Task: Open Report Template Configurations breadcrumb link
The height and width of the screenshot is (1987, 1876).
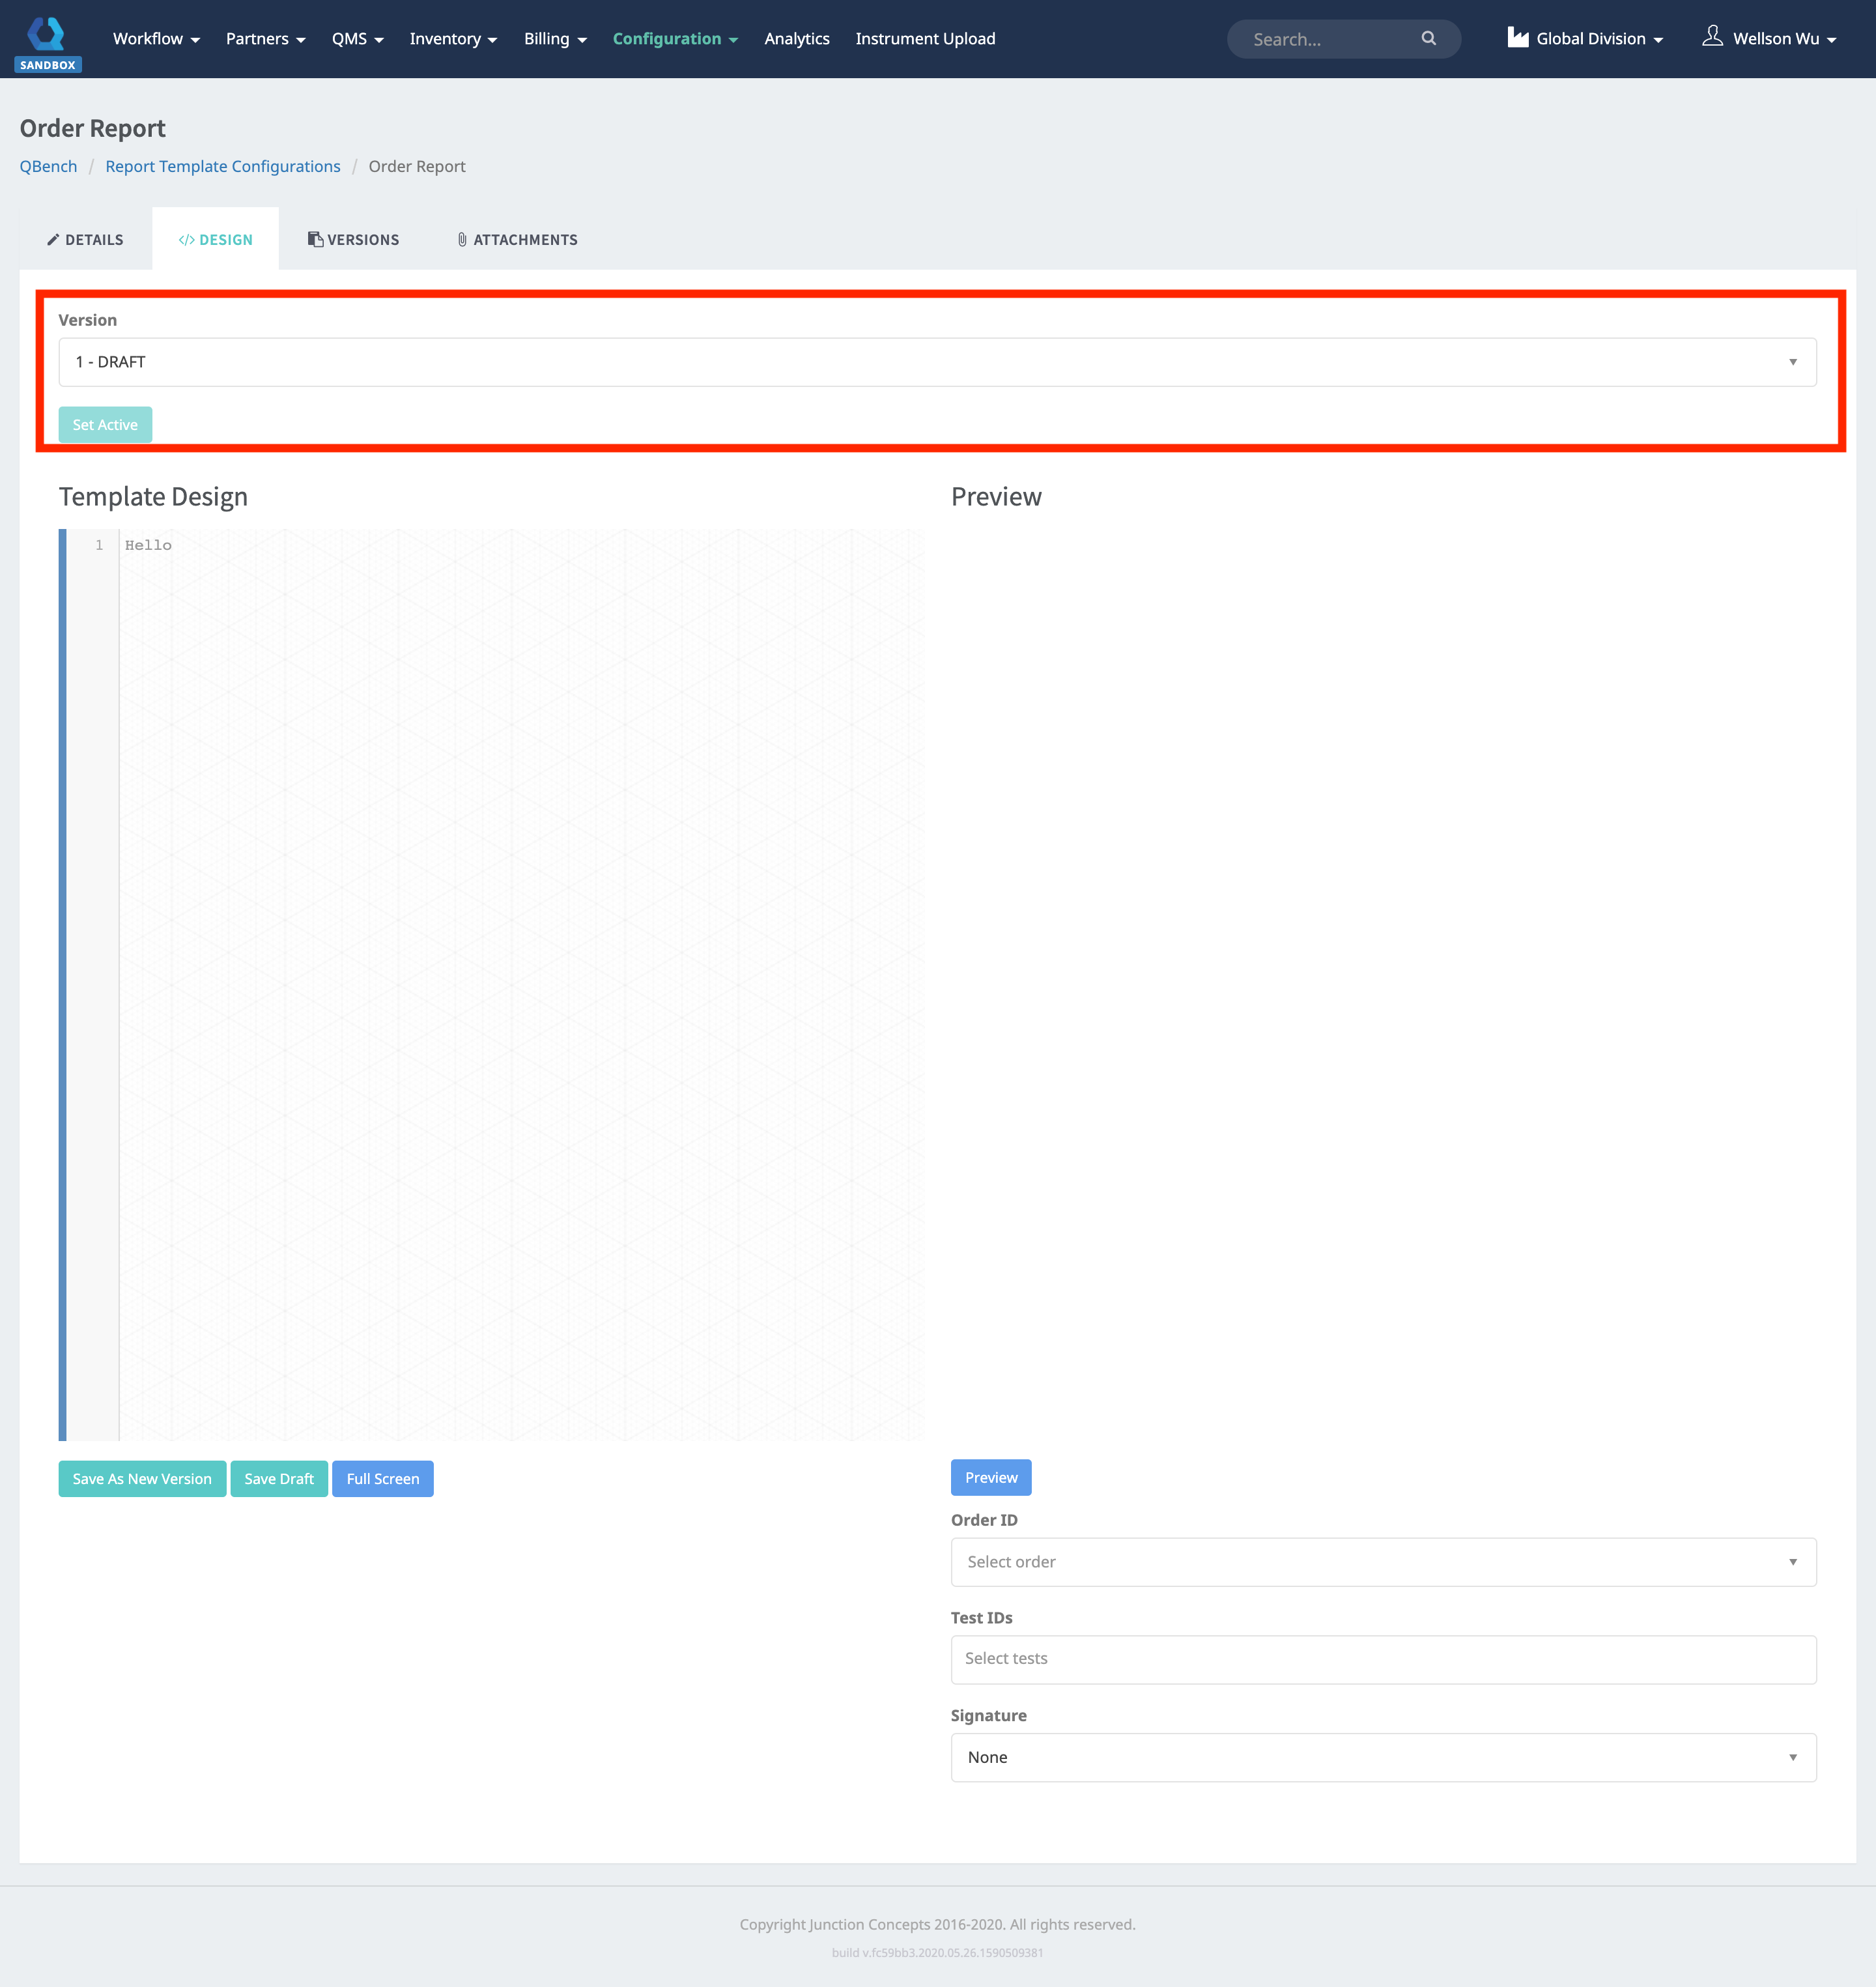Action: coord(222,166)
